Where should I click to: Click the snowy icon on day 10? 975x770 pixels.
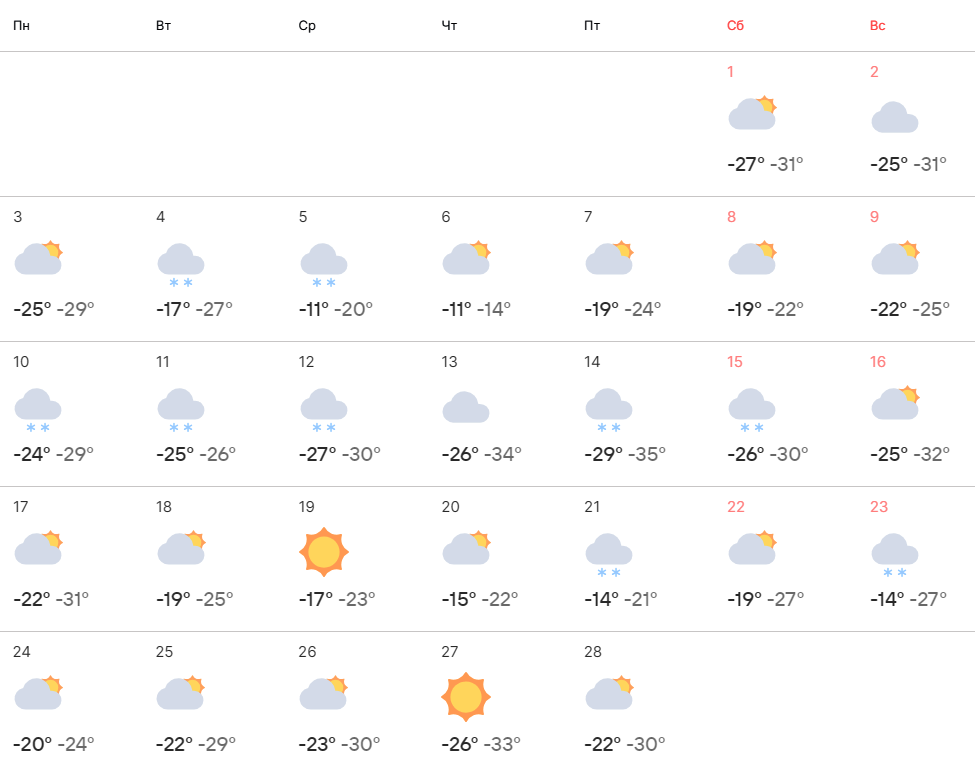pyautogui.click(x=38, y=409)
